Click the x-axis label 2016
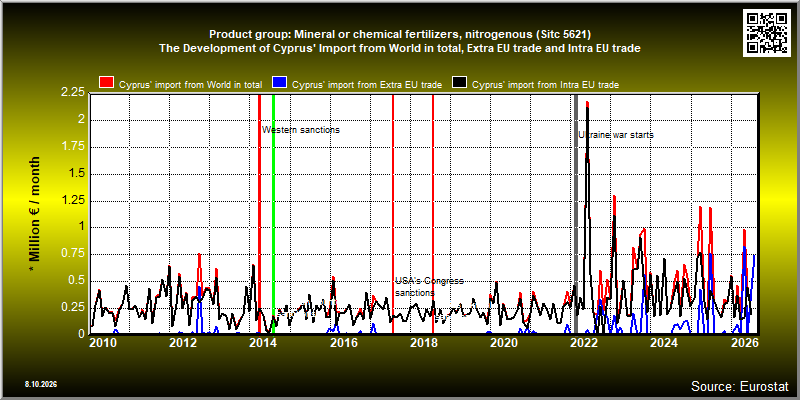 pos(343,342)
